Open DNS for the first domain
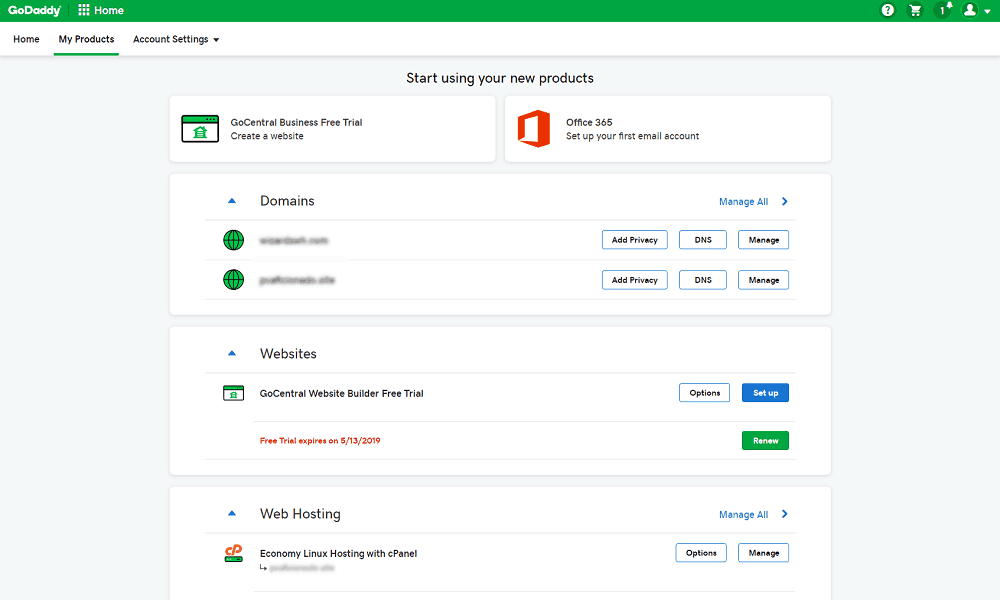Screen dimensions: 1000x600 (703, 240)
